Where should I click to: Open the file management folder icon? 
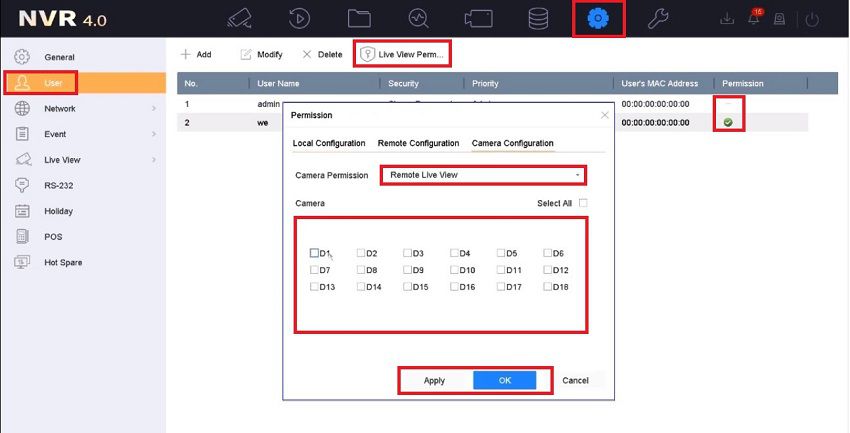pos(359,19)
